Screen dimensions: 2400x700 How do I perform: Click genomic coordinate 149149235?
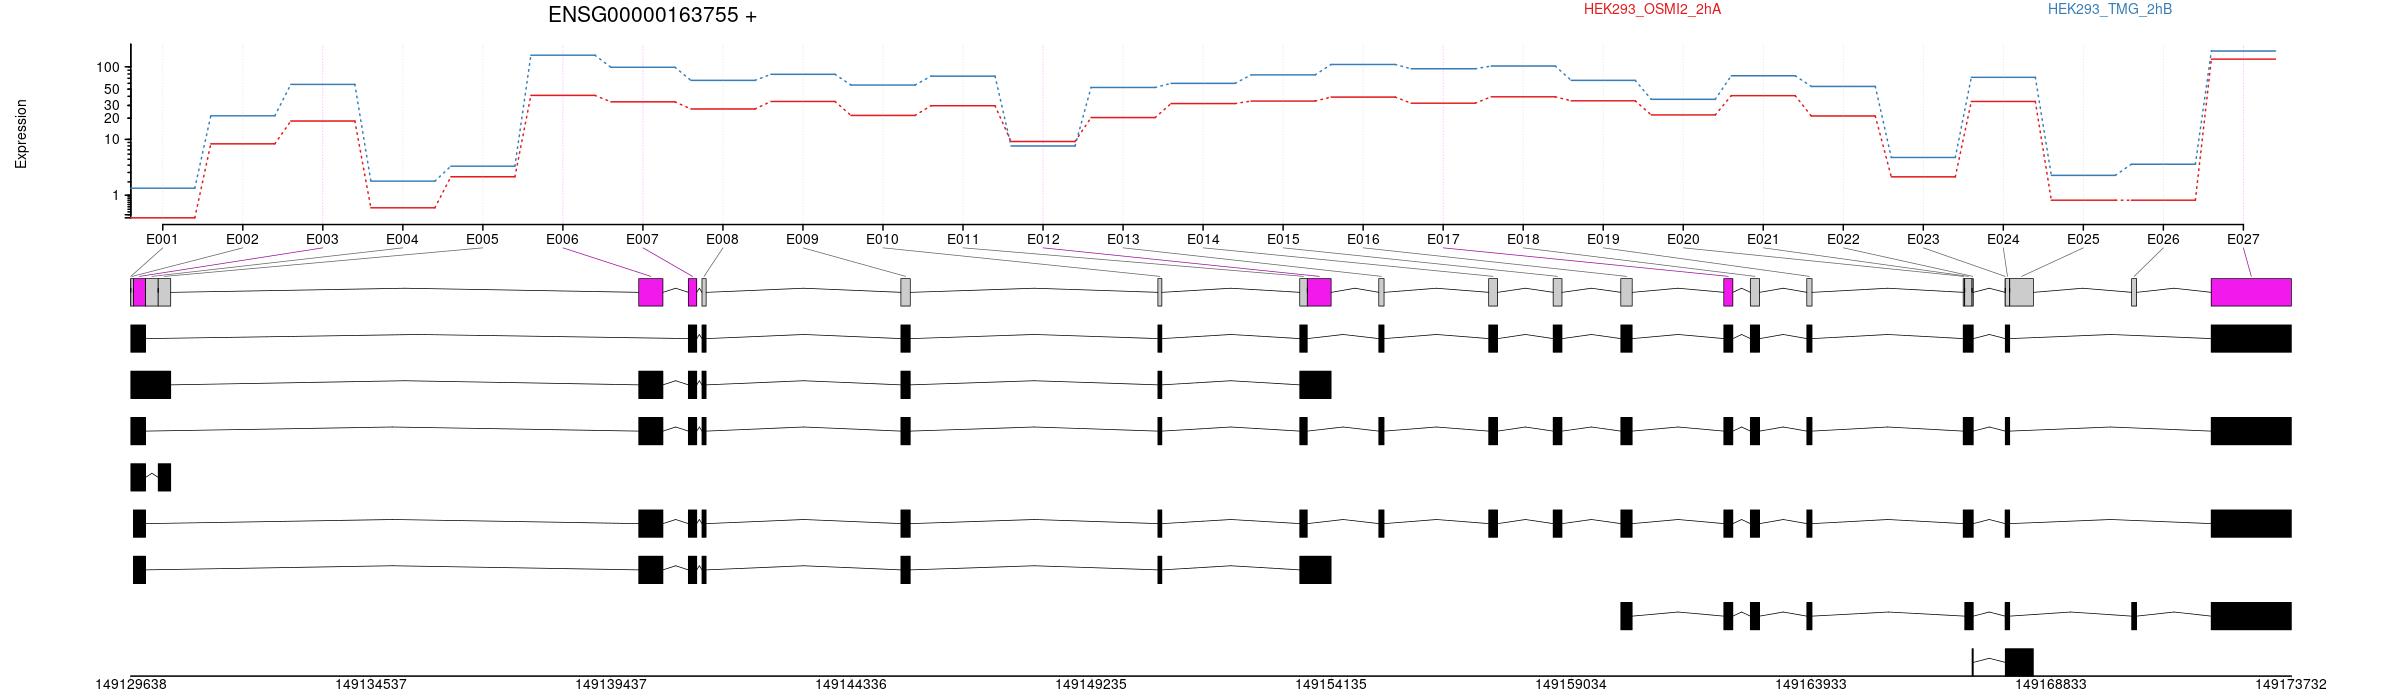[x=1091, y=685]
